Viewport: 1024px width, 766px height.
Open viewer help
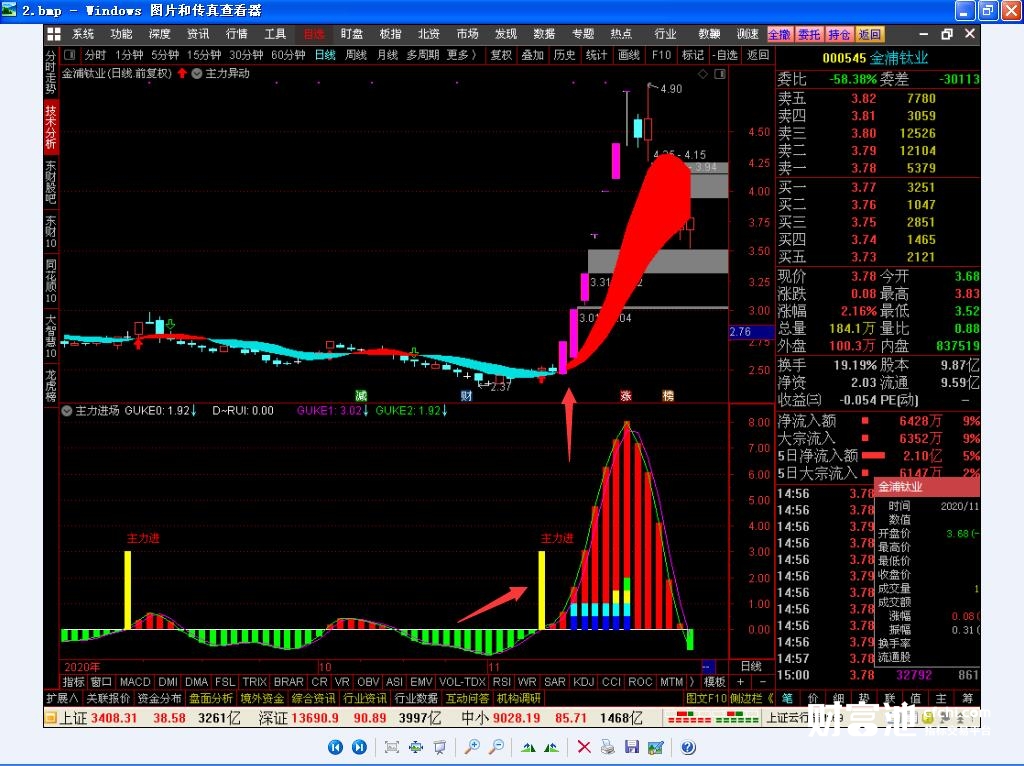(688, 747)
